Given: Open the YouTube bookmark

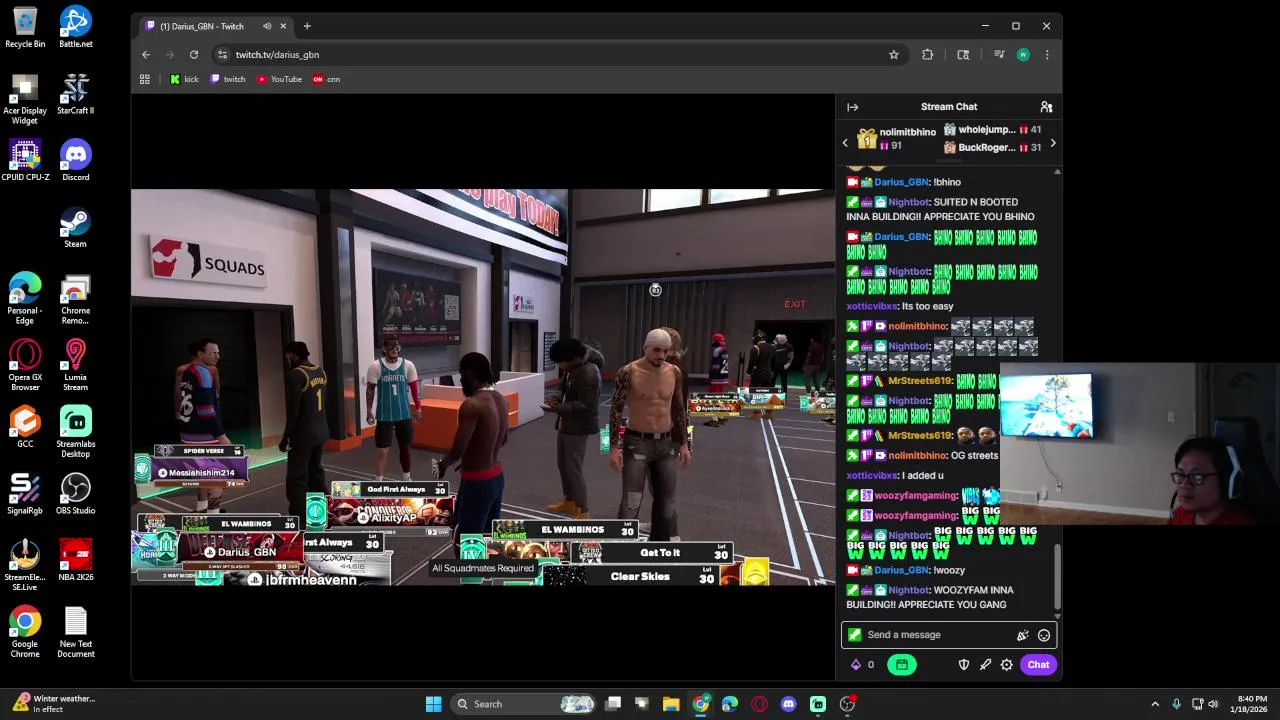Looking at the screenshot, I should 280,79.
